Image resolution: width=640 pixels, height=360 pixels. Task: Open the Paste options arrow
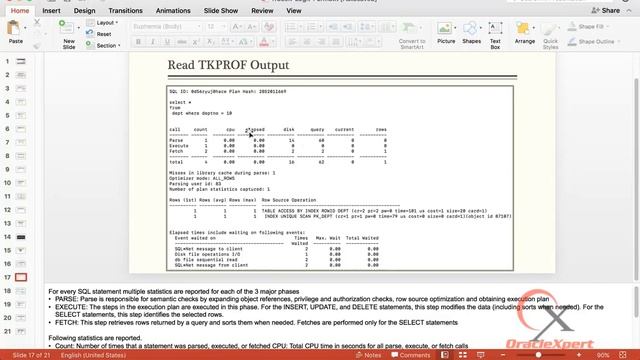click(x=25, y=28)
